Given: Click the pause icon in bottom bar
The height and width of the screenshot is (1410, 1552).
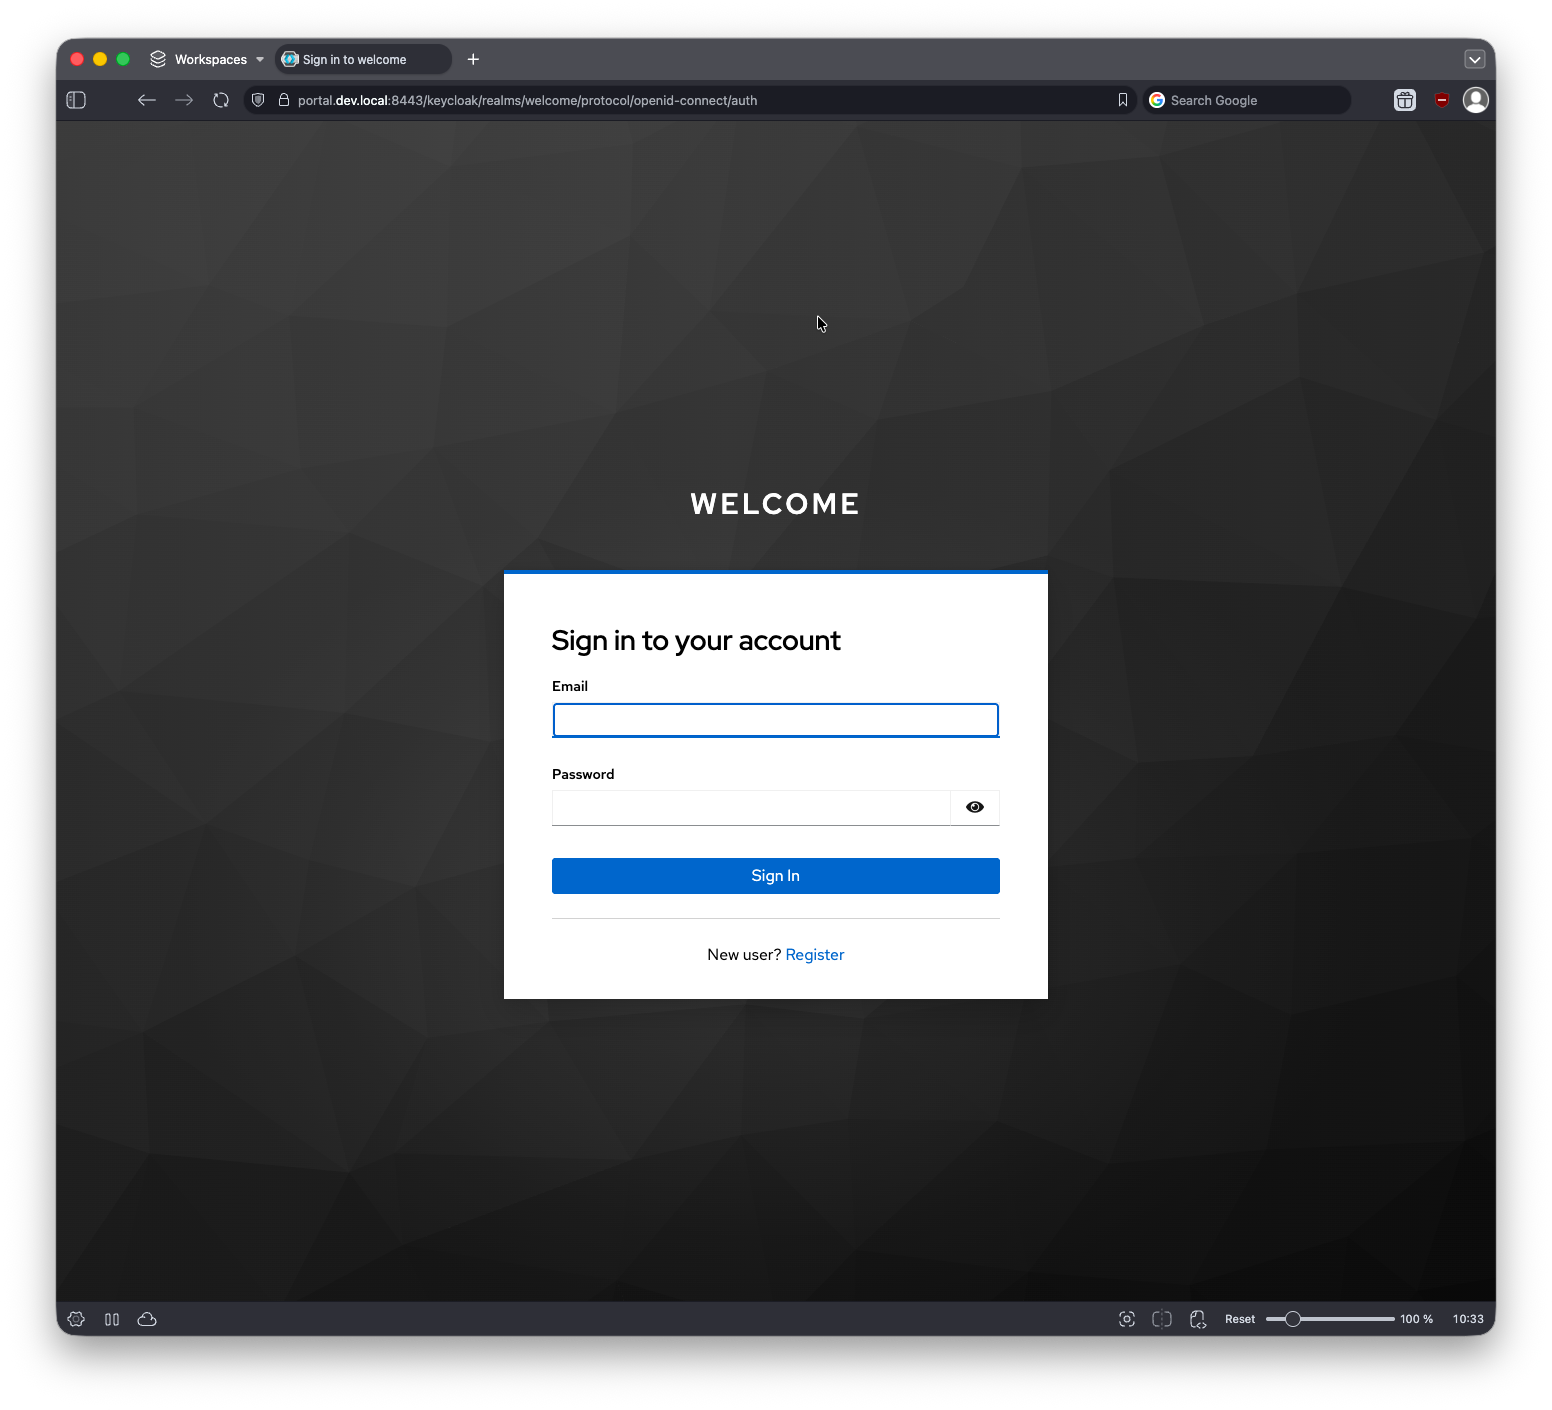Looking at the screenshot, I should coord(112,1319).
